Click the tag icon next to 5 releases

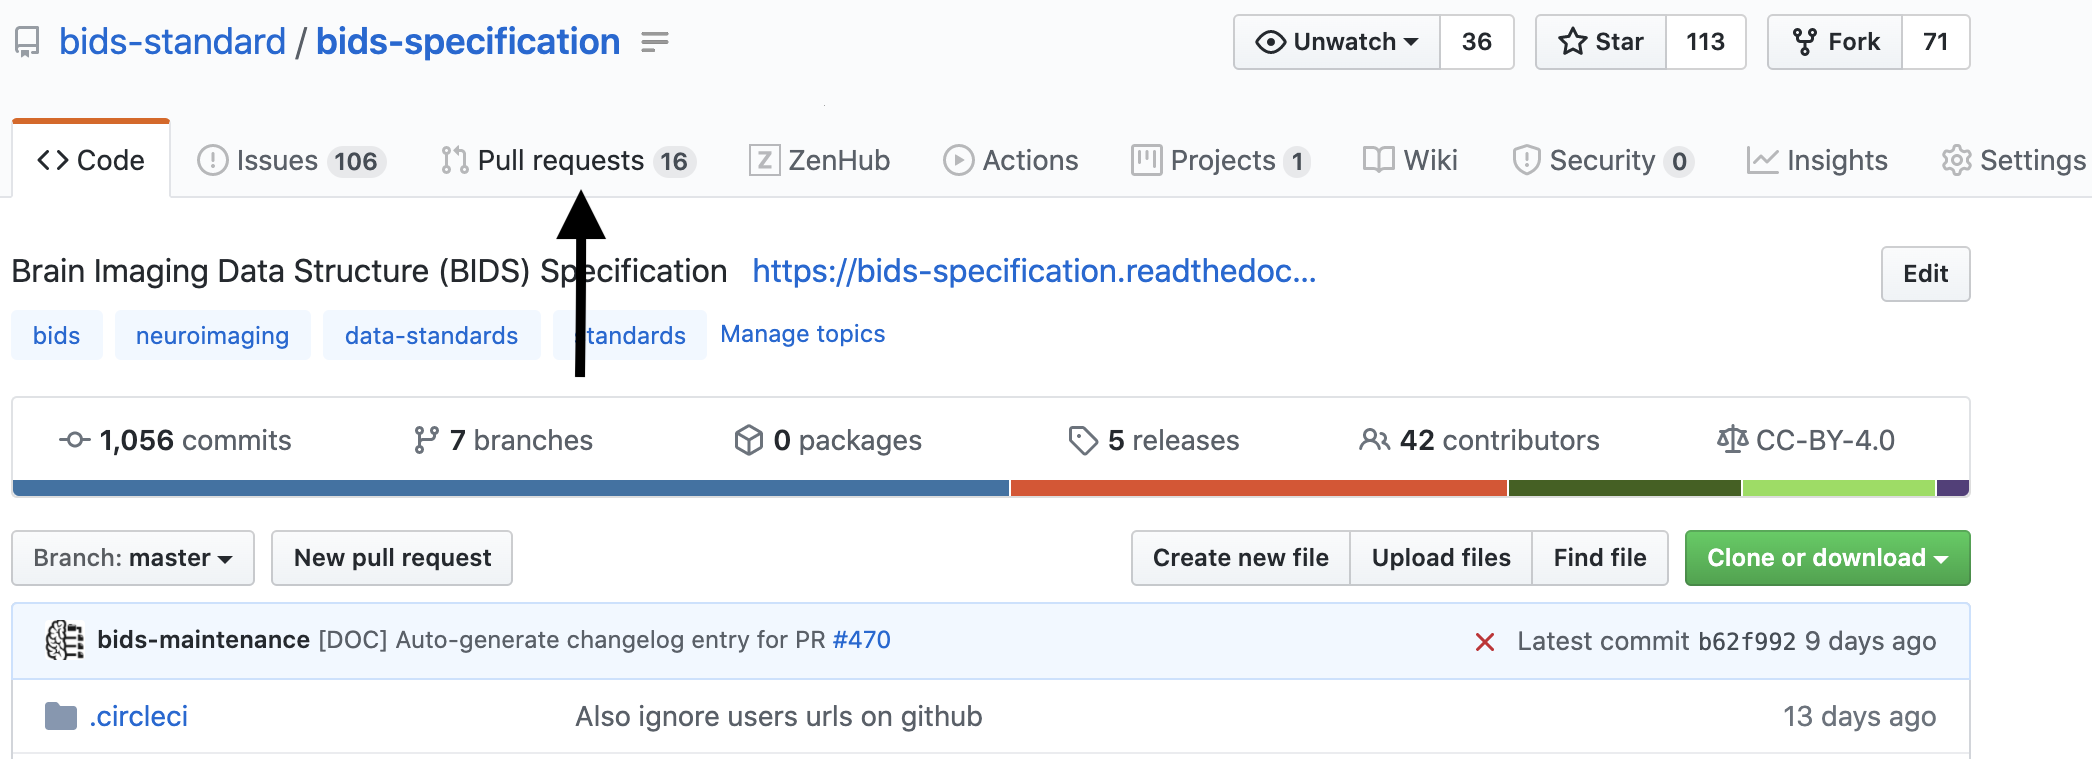(1082, 440)
